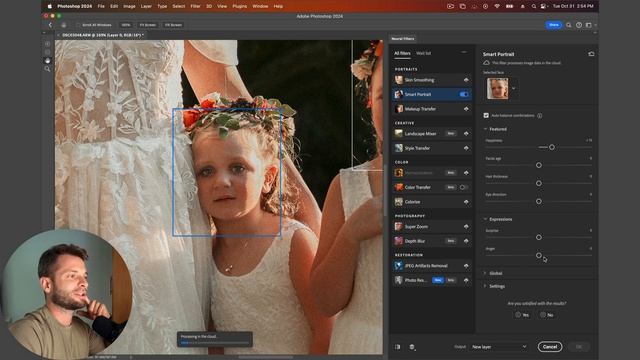Open the File menu
Screen dimensions: 640x360
[101, 6]
